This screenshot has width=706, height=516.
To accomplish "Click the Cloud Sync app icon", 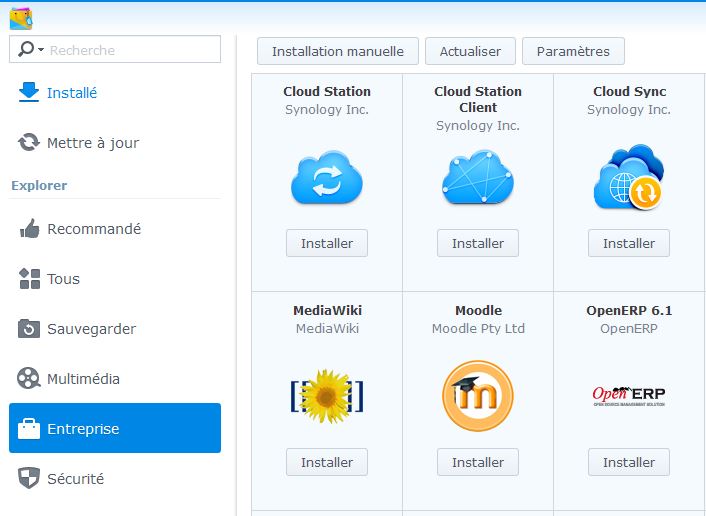I will pyautogui.click(x=628, y=179).
